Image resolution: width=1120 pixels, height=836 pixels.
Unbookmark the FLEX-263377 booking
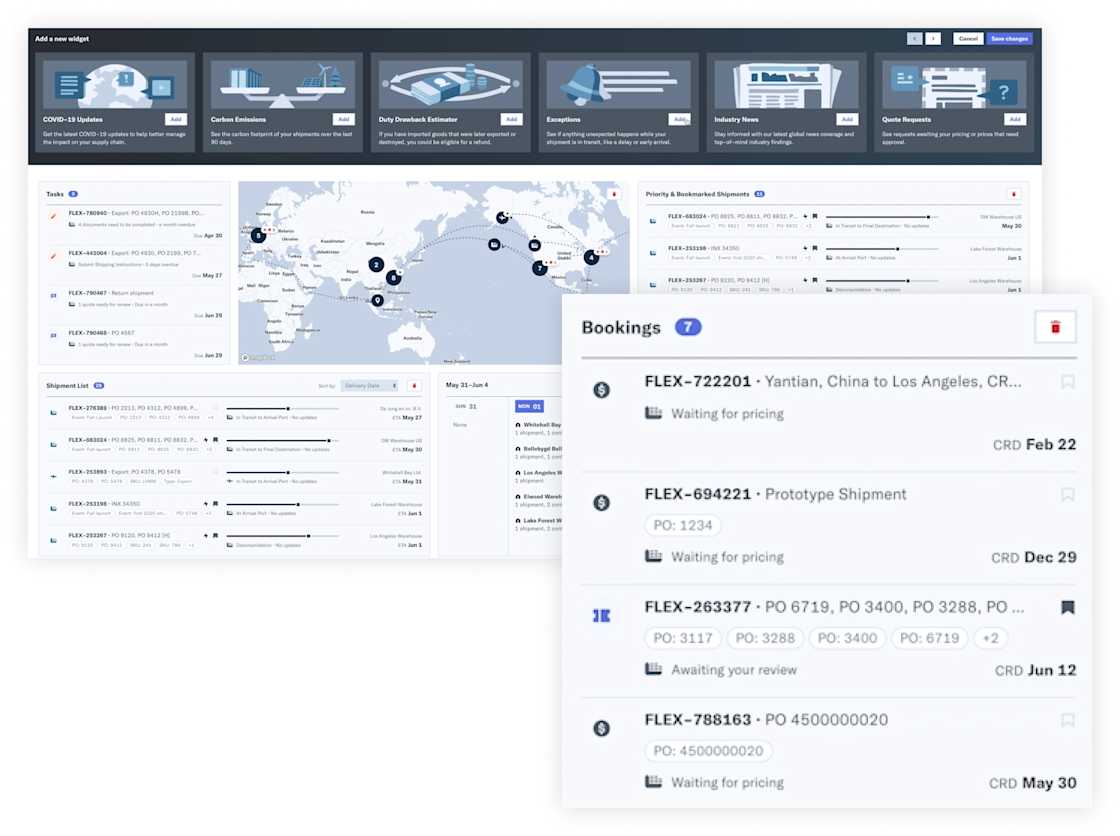click(1067, 607)
